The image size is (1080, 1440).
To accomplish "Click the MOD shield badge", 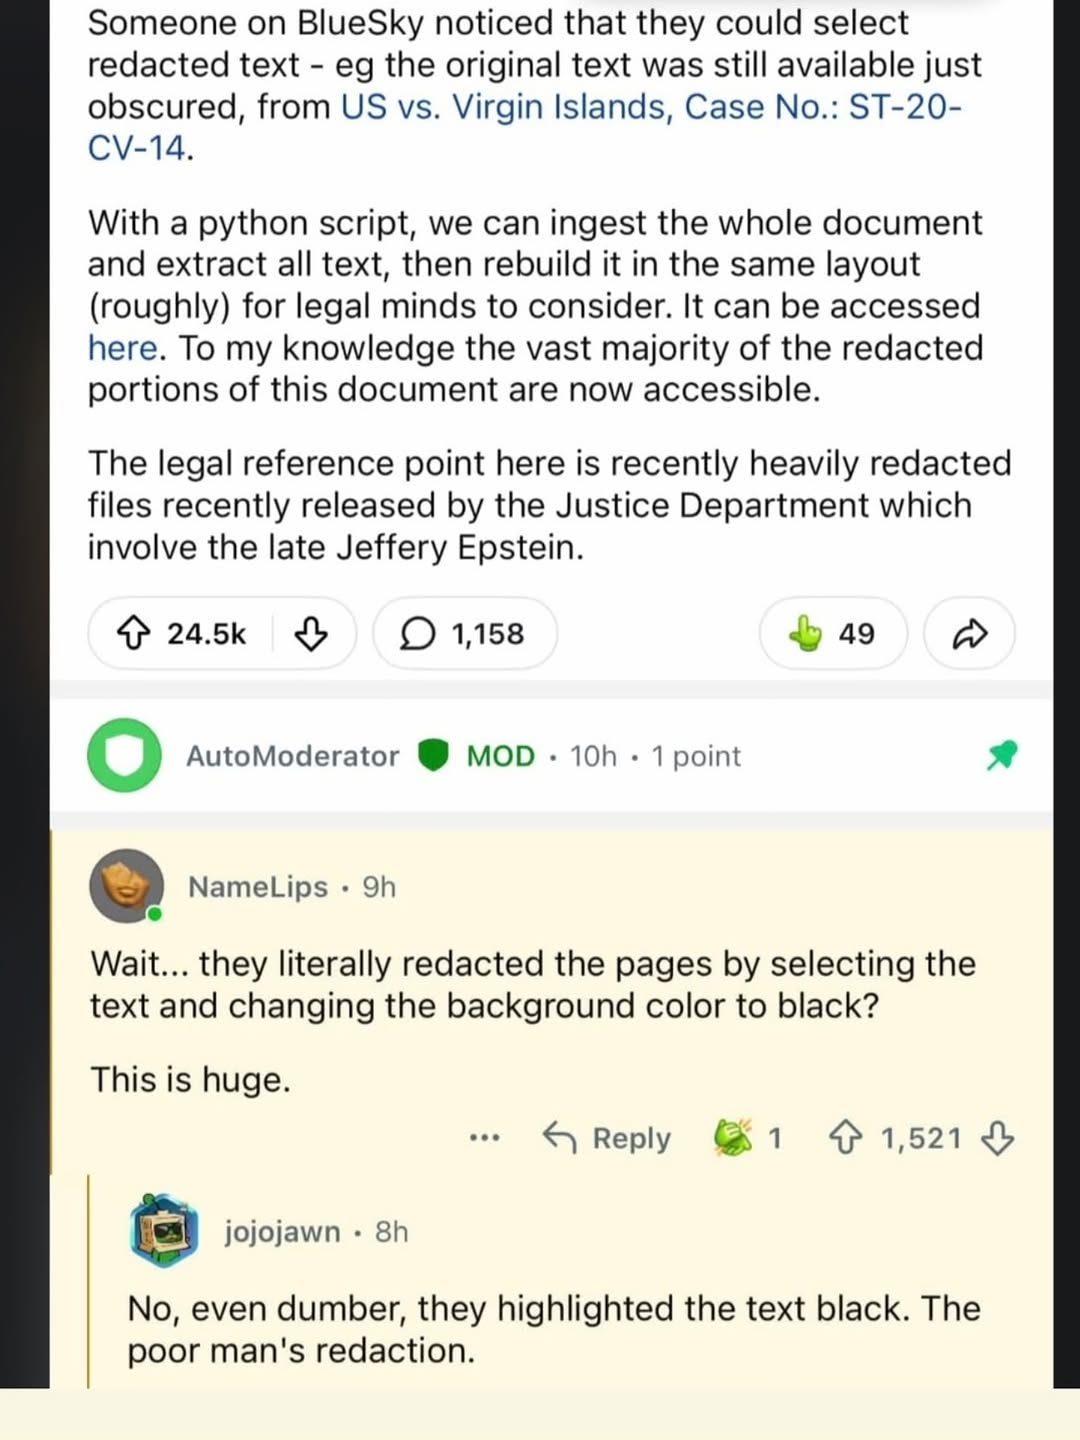I will click(432, 755).
